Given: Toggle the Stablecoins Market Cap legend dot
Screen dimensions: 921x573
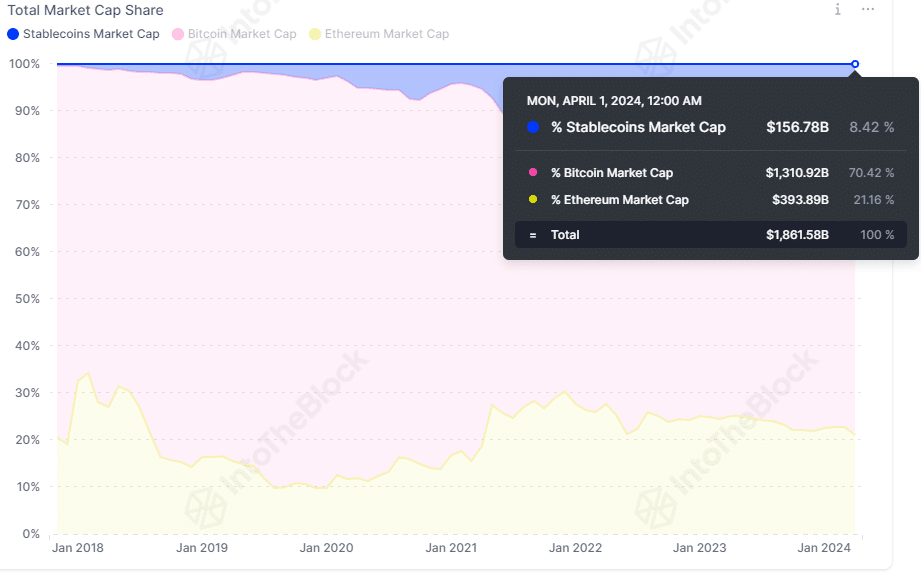Looking at the screenshot, I should 13,34.
